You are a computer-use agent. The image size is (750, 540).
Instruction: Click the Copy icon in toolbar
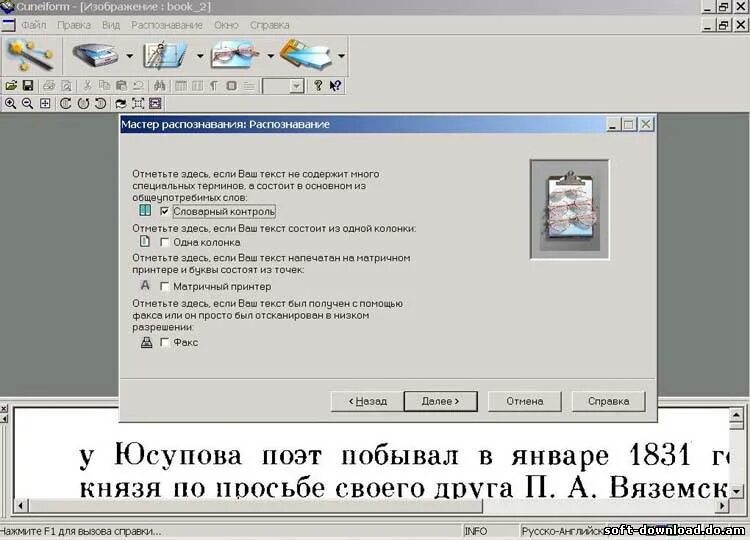[x=104, y=86]
